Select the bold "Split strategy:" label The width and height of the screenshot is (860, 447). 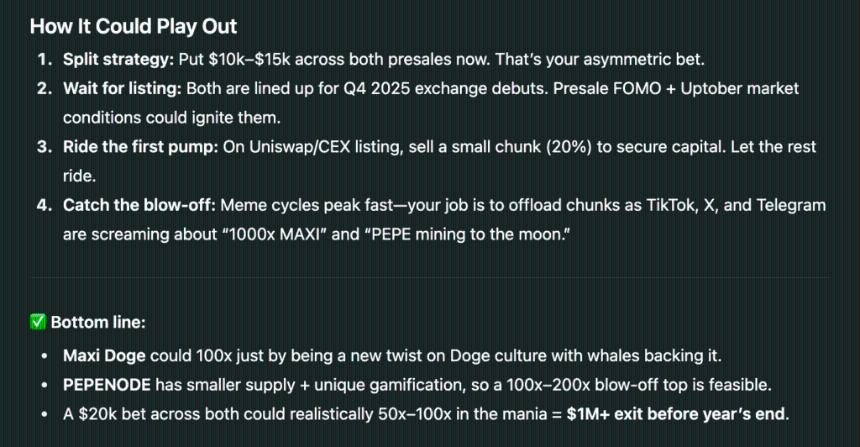pos(116,58)
